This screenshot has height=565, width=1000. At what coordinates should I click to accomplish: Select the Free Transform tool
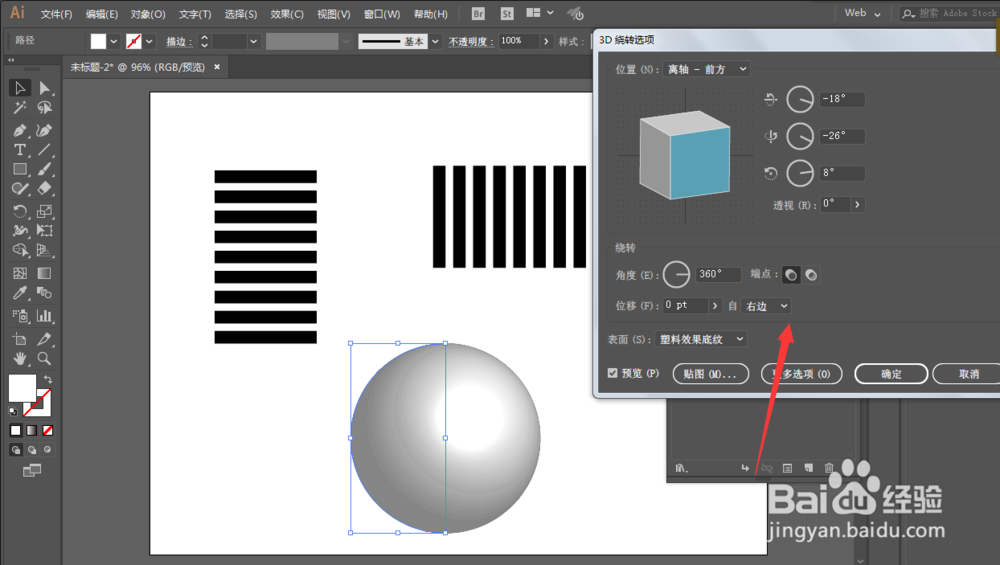click(44, 230)
